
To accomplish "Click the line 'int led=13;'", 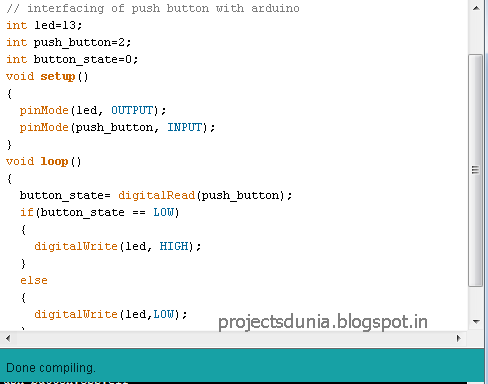I will (x=44, y=25).
